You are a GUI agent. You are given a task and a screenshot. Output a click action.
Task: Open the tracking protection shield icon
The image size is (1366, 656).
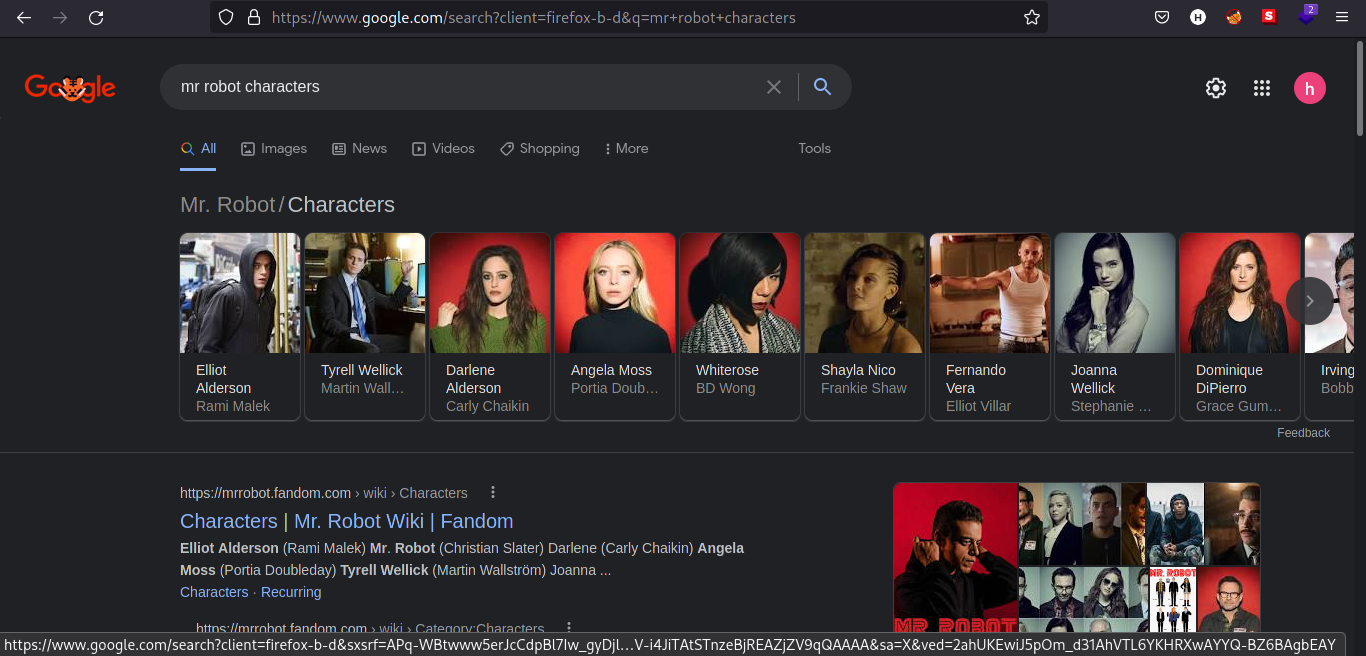pos(226,18)
